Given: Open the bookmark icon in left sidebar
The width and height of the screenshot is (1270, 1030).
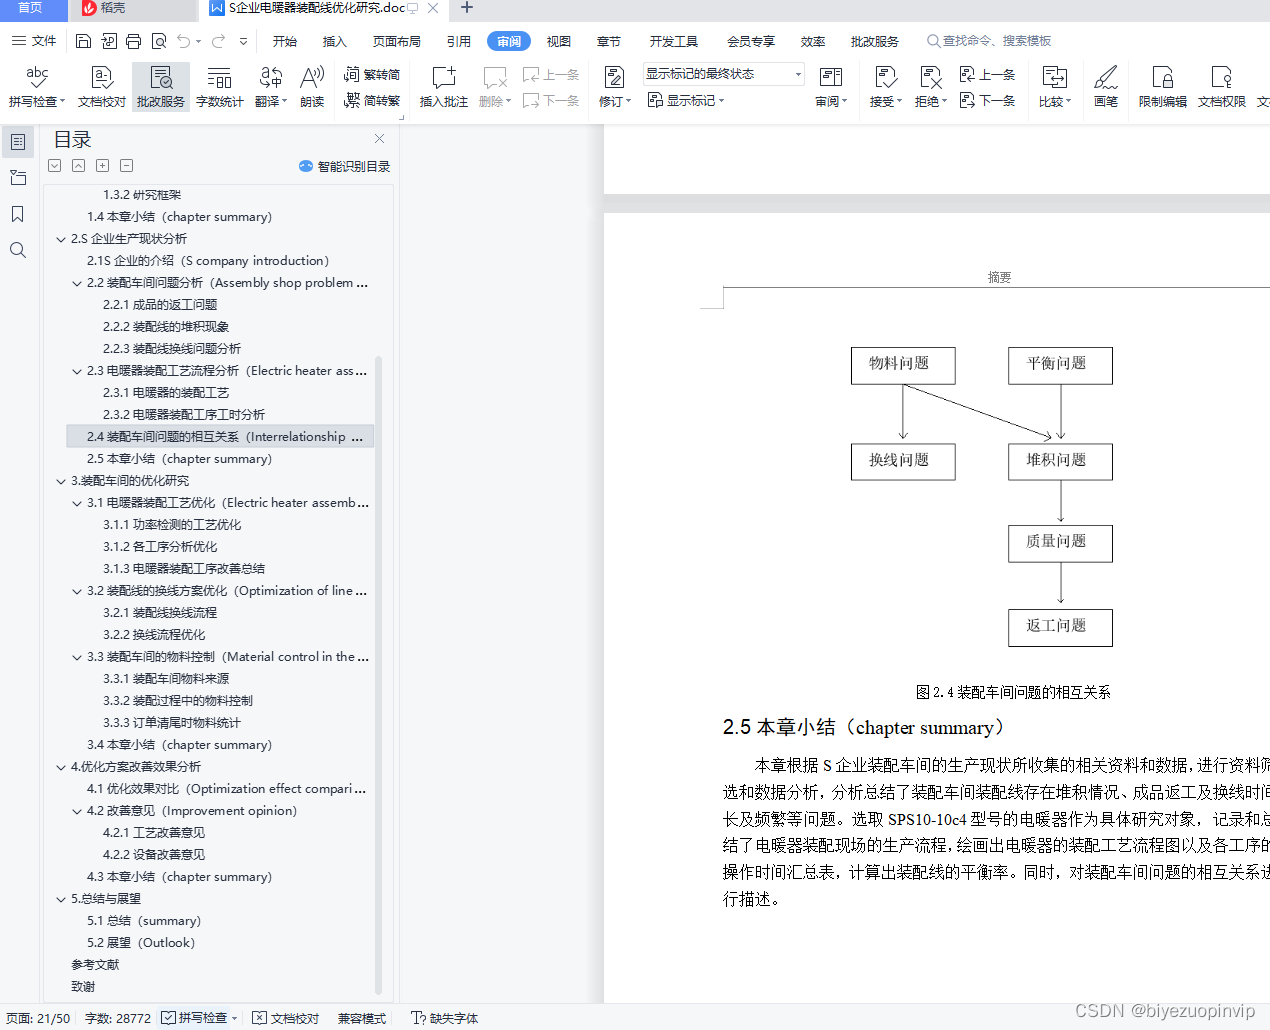Looking at the screenshot, I should coord(18,214).
